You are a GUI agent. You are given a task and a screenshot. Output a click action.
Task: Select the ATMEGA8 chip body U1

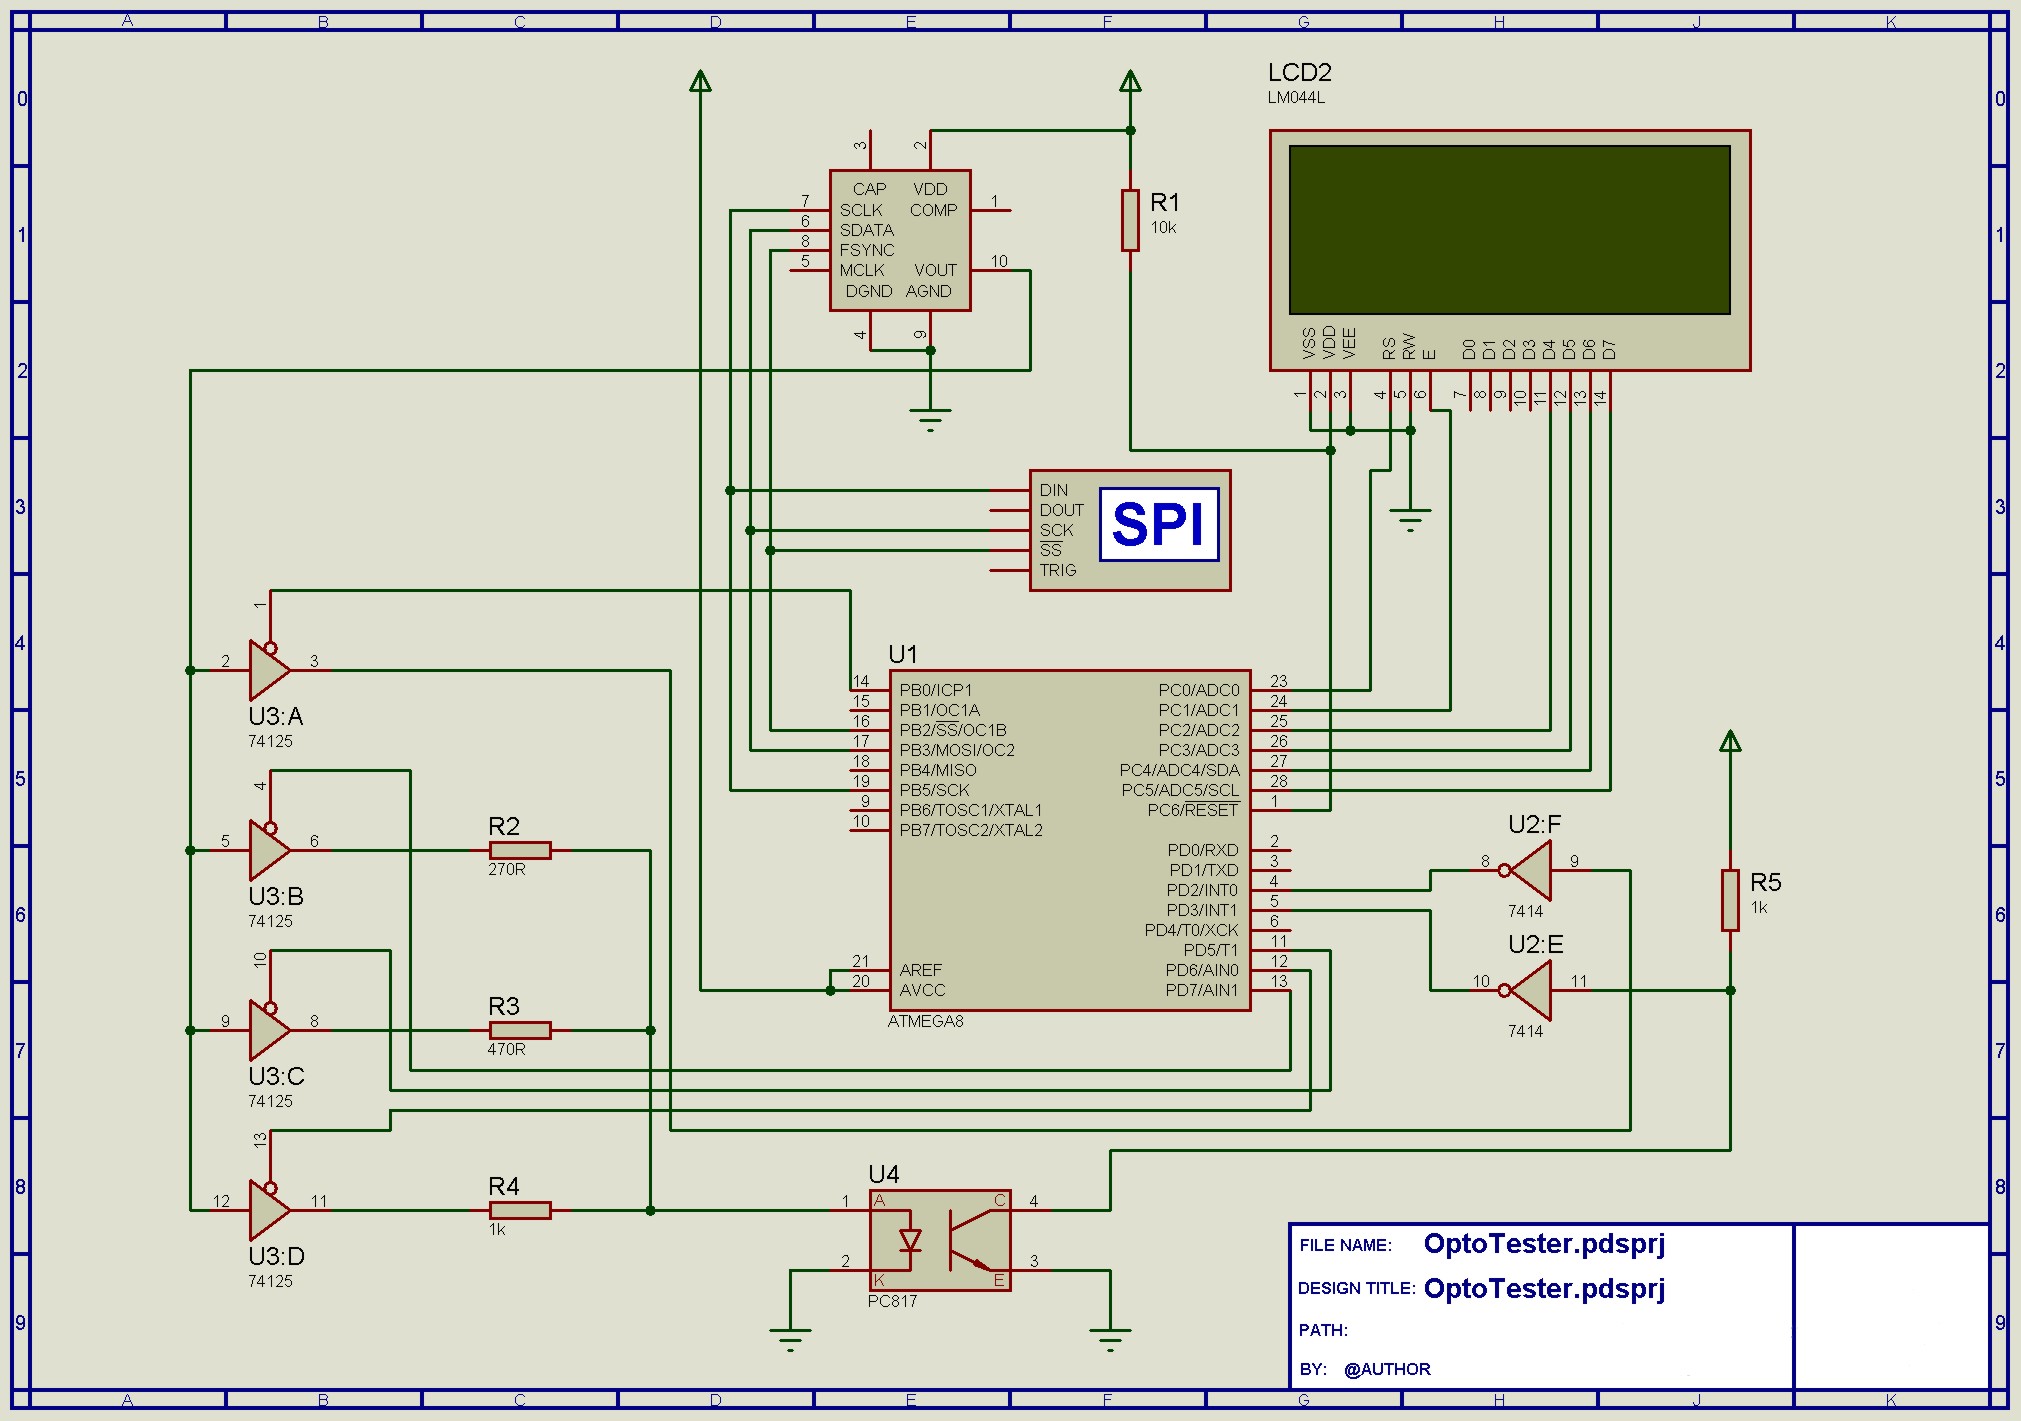1070,840
